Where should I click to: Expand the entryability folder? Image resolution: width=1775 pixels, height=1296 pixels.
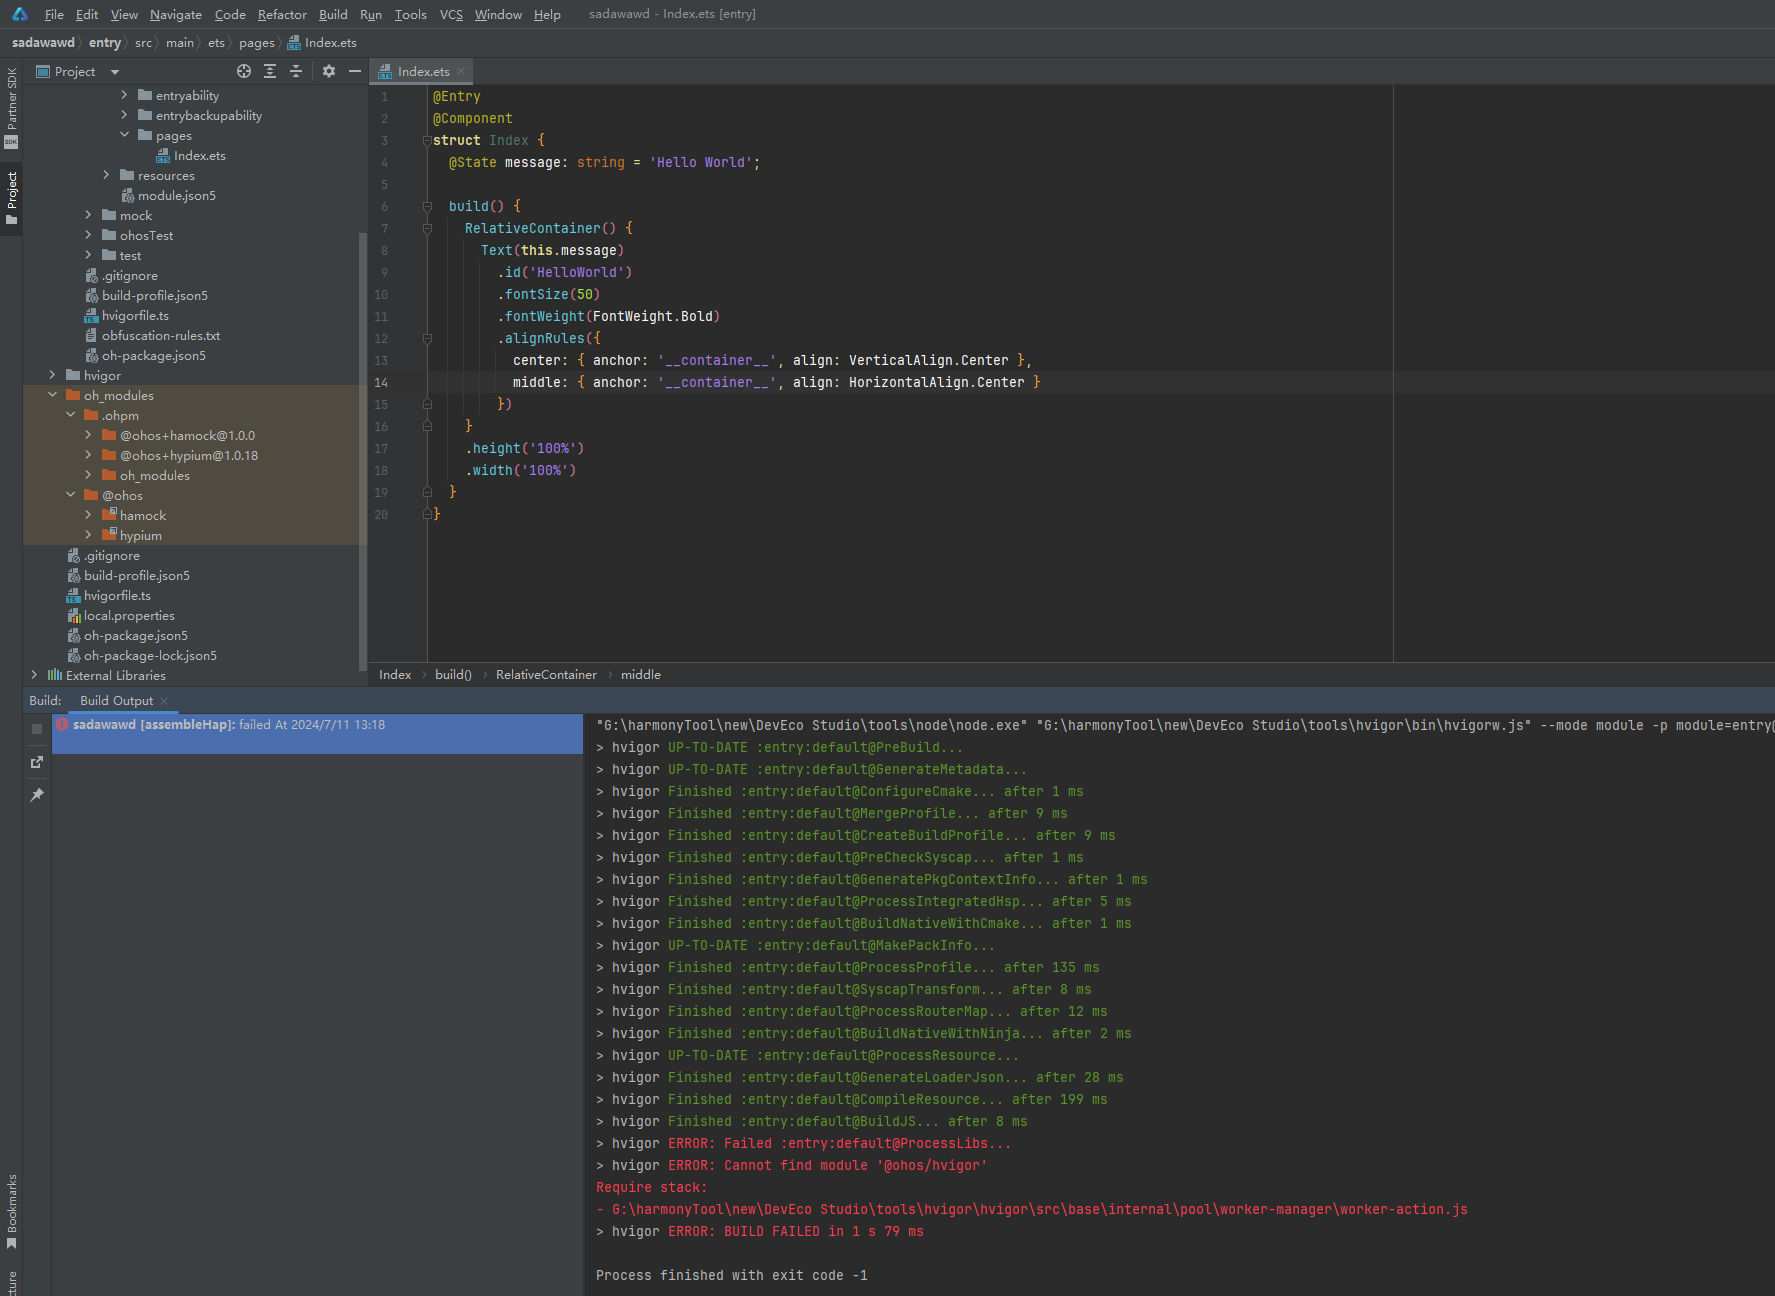124,95
